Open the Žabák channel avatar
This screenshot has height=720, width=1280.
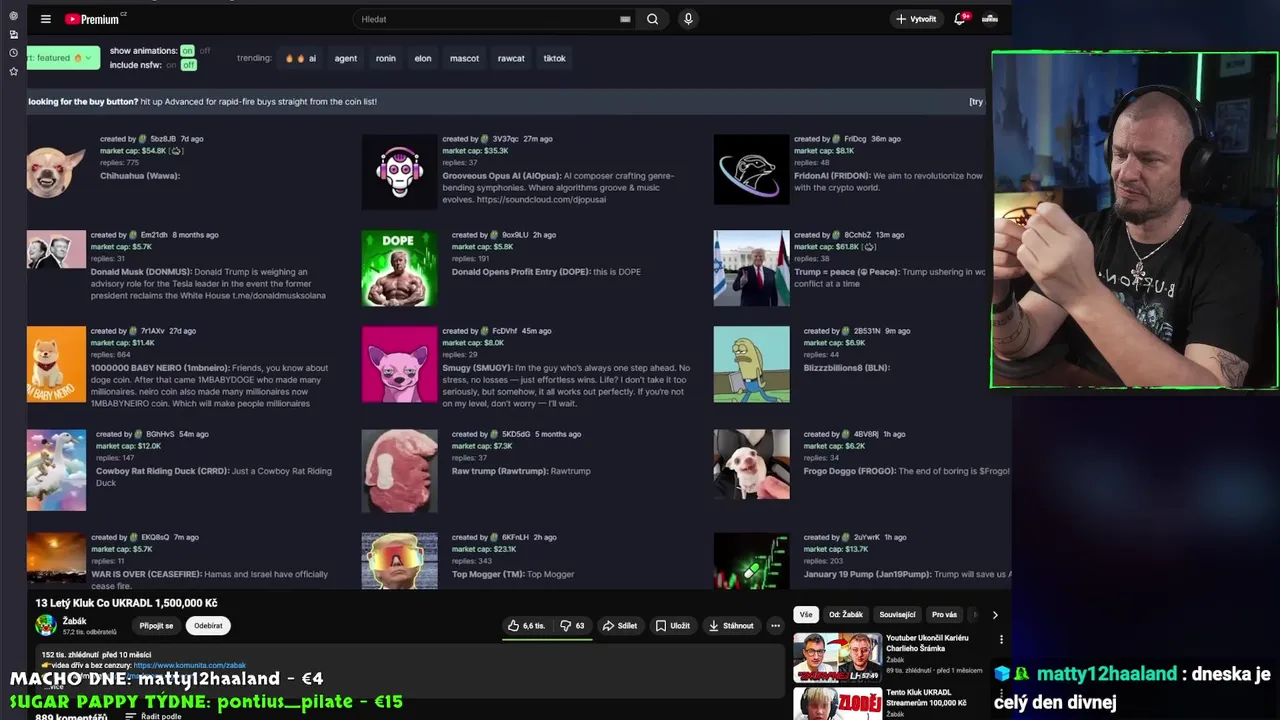(46, 625)
